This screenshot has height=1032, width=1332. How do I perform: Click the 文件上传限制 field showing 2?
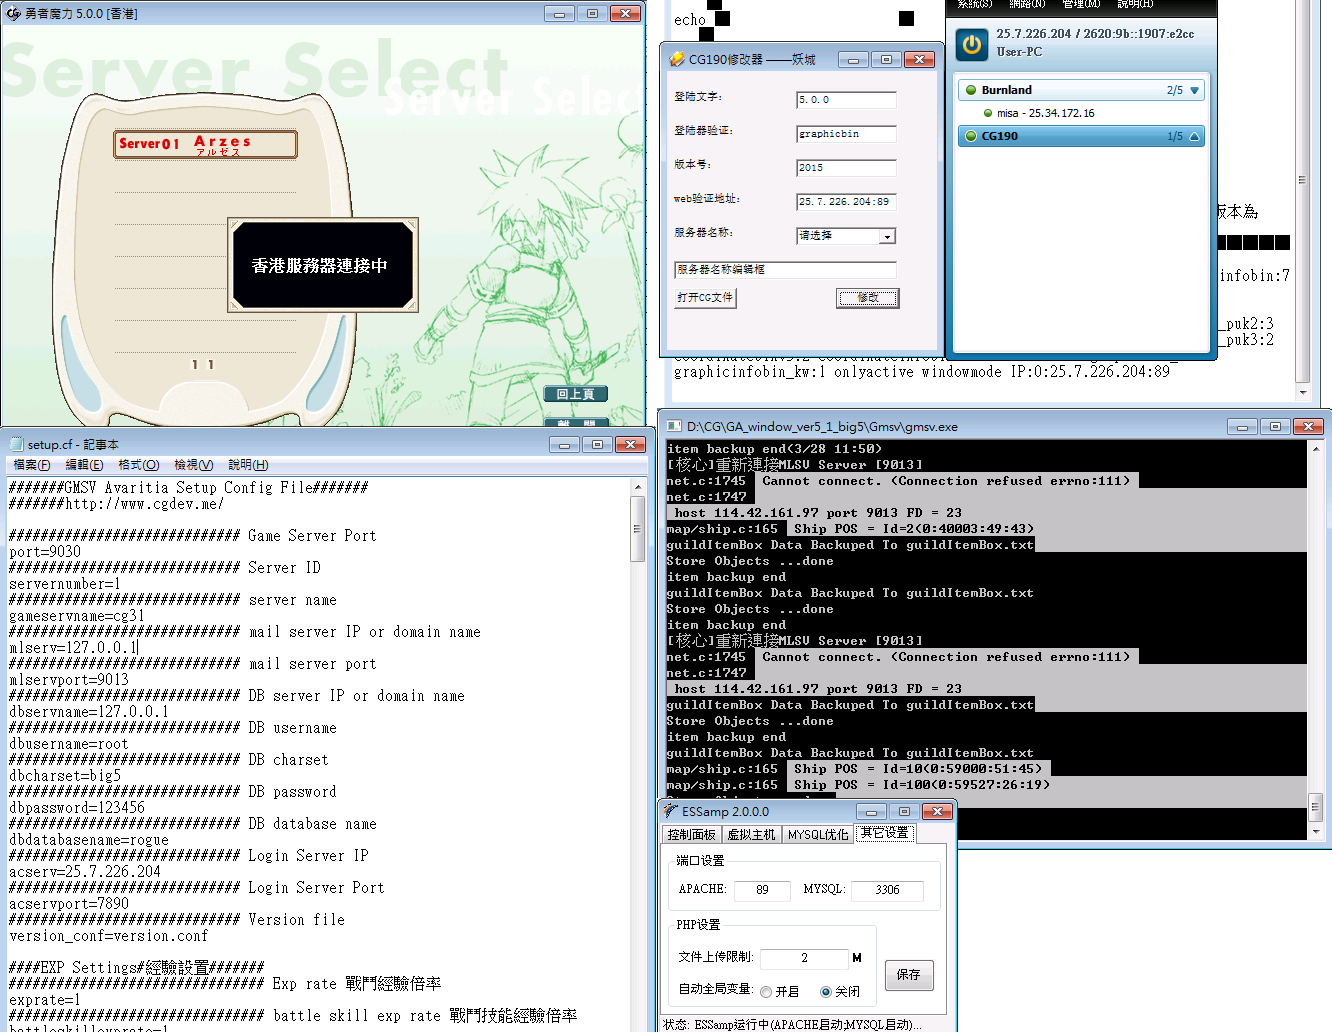(x=804, y=958)
